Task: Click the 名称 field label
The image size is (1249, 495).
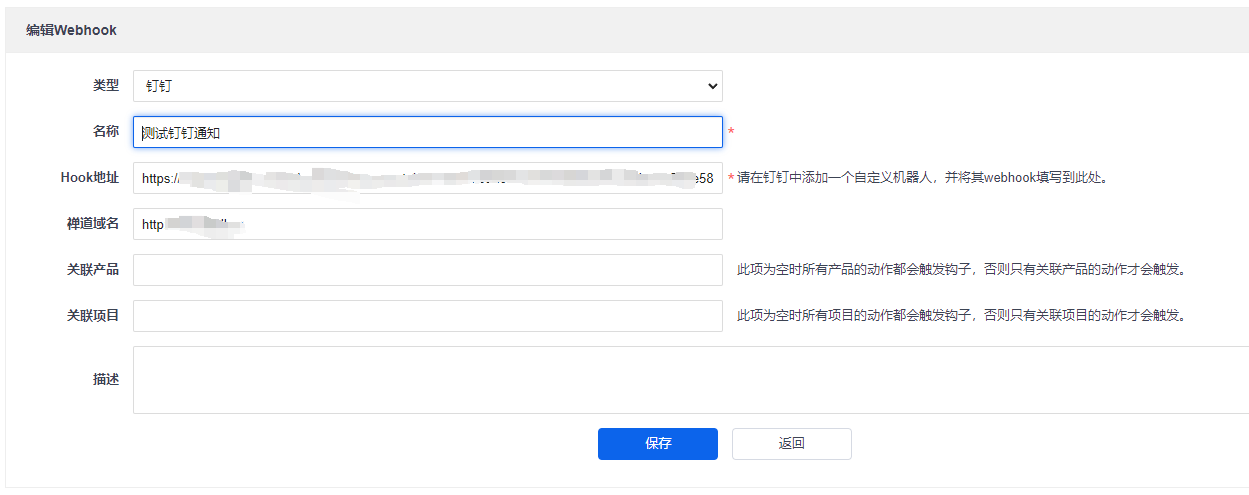Action: click(105, 132)
